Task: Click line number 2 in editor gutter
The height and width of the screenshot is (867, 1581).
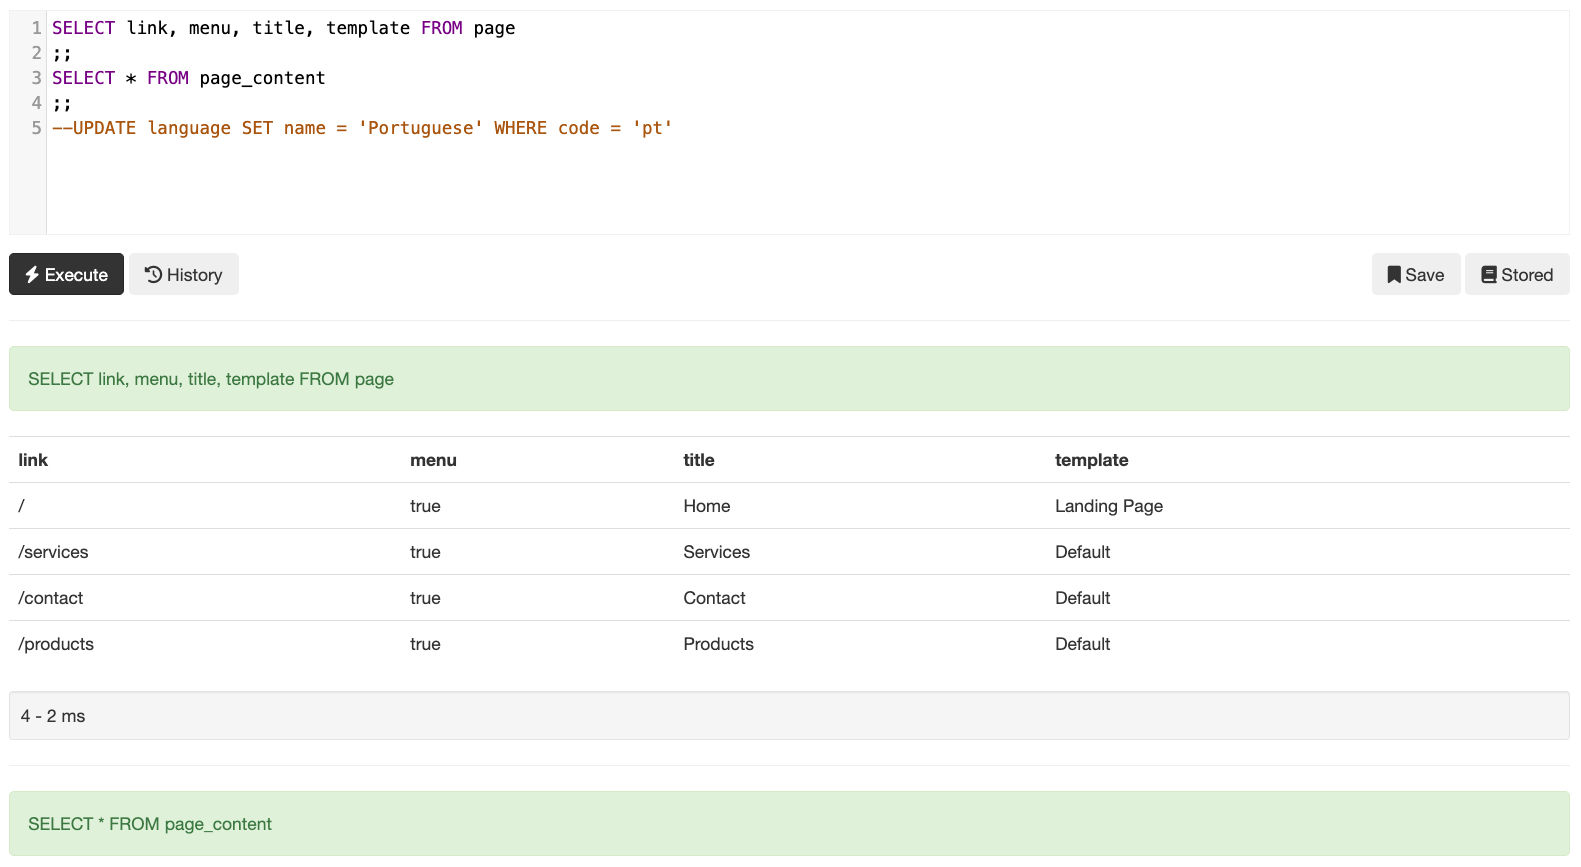Action: pyautogui.click(x=36, y=53)
